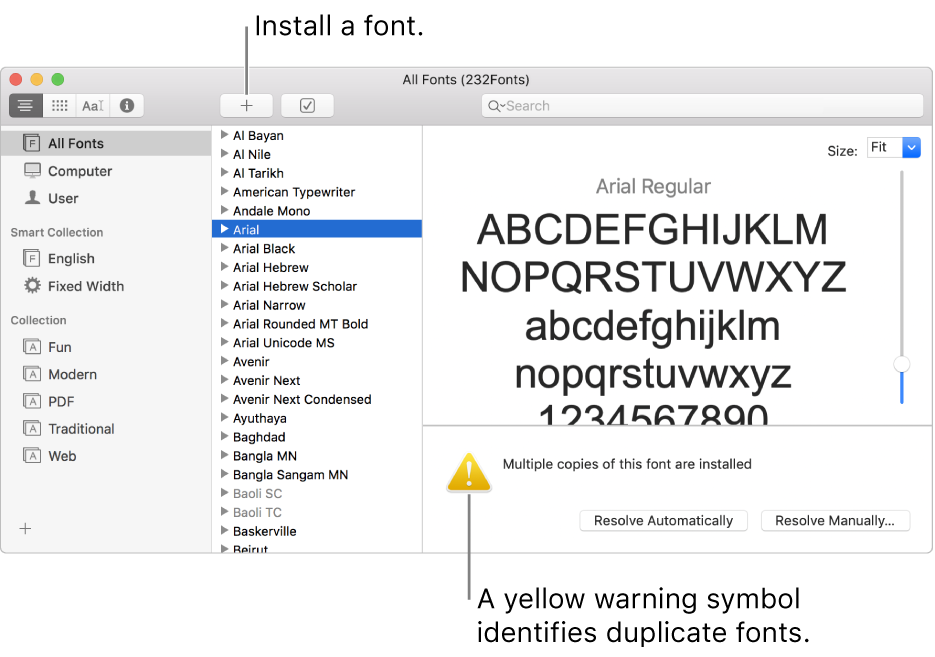The height and width of the screenshot is (657, 935).
Task: Click the yellow warning triangle icon
Action: [469, 473]
